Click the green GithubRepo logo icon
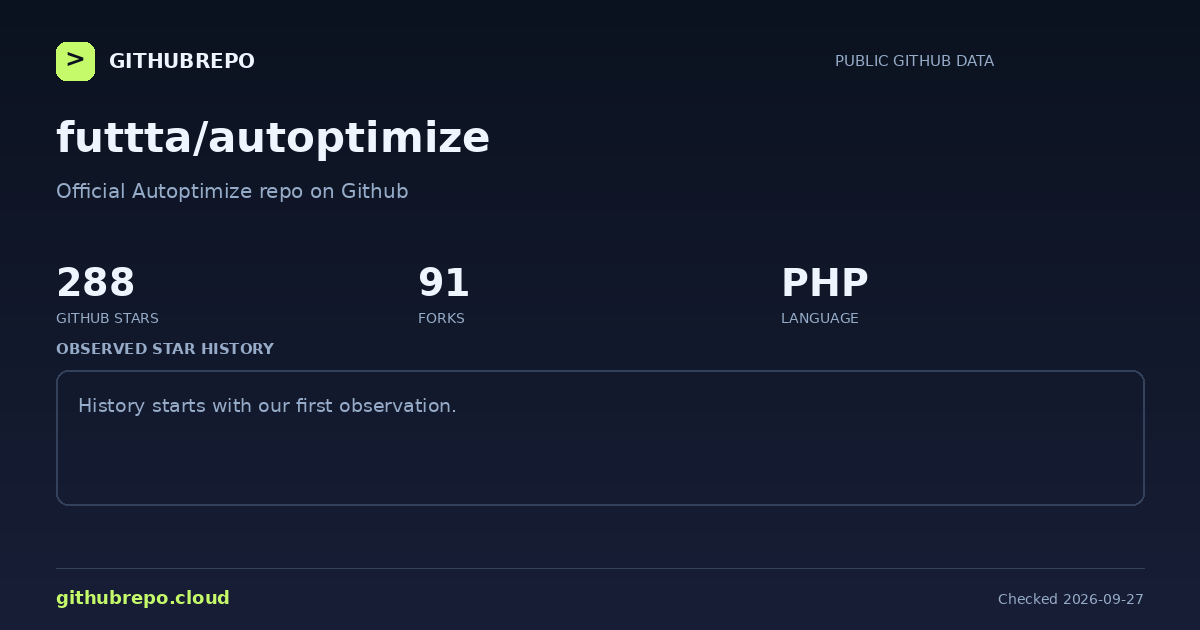The width and height of the screenshot is (1200, 630). coord(75,61)
